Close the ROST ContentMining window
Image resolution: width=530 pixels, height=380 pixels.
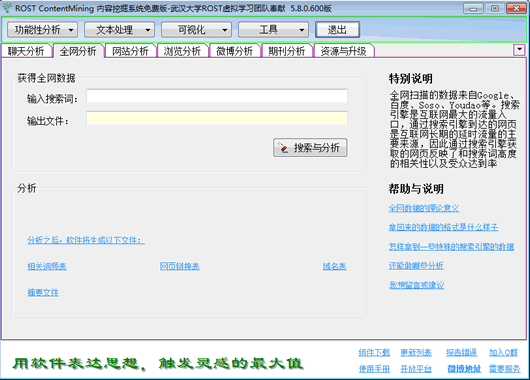[x=516, y=8]
